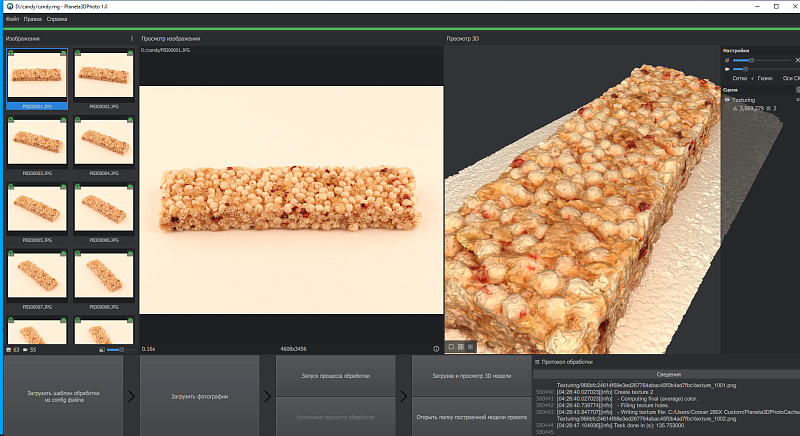Enable the Сетка checkbox
Screen dimensions: 800x436
click(x=728, y=78)
